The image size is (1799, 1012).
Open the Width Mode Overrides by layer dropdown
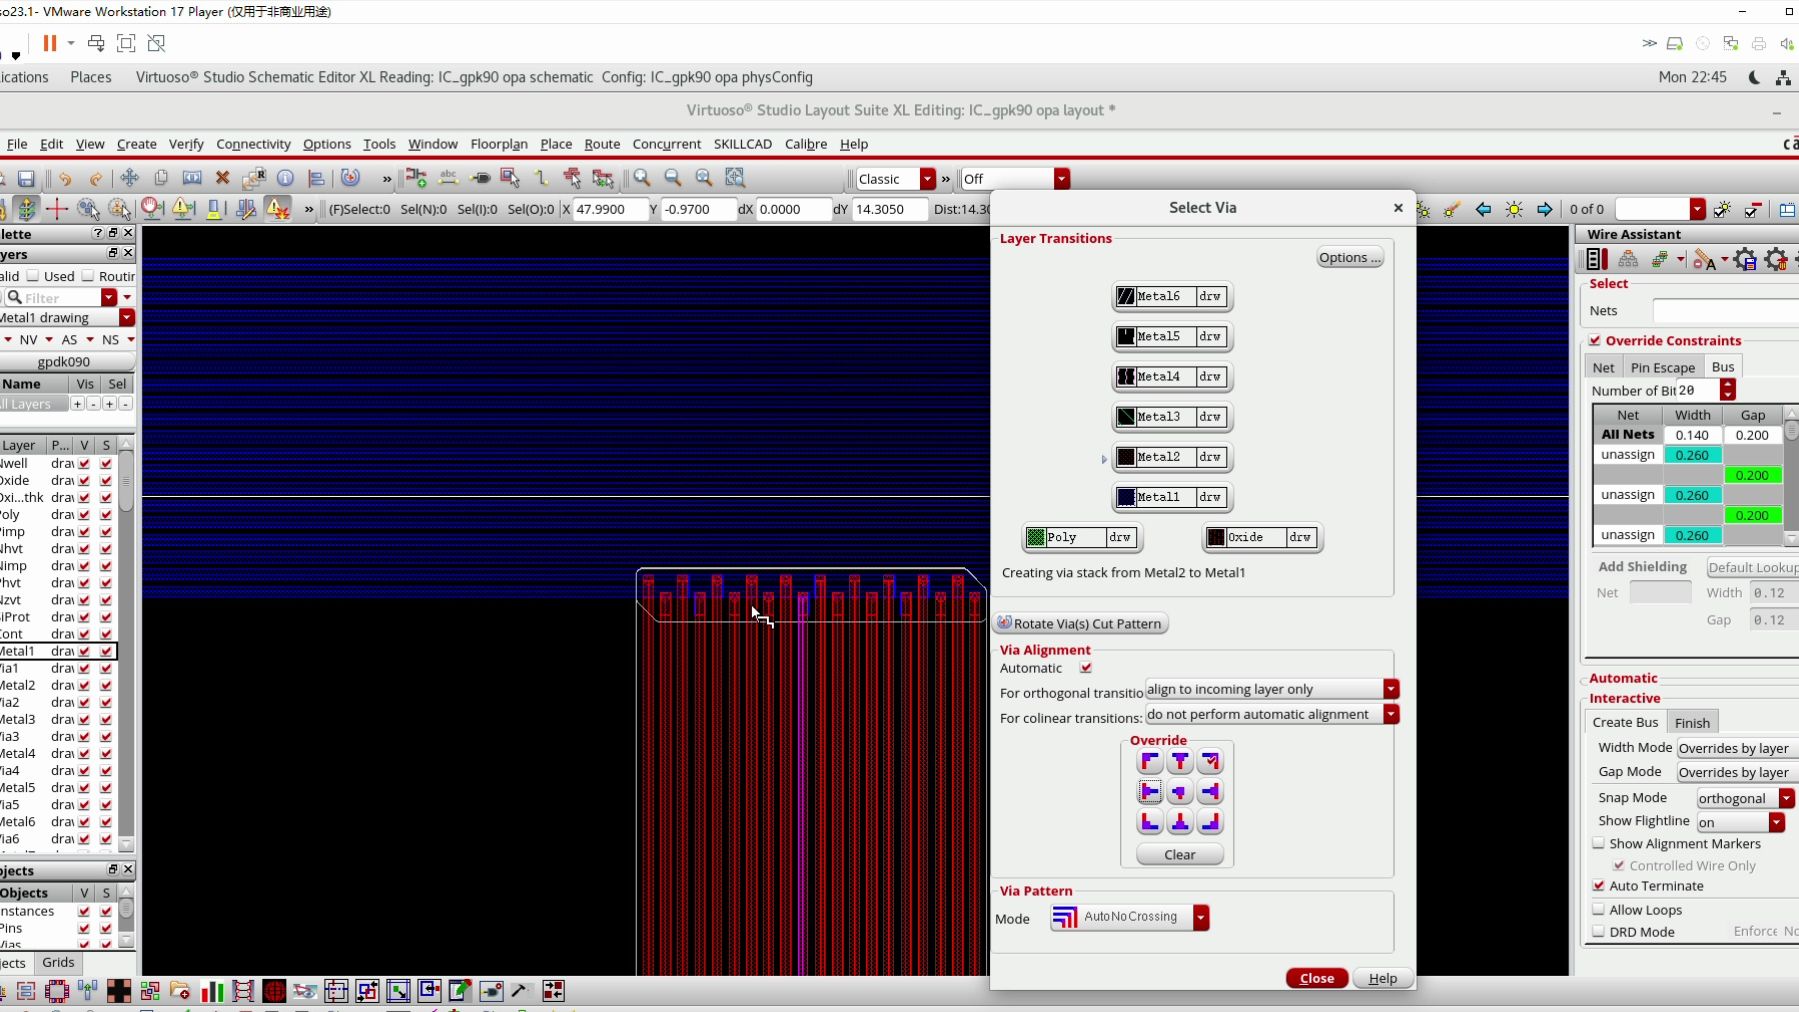point(1738,748)
